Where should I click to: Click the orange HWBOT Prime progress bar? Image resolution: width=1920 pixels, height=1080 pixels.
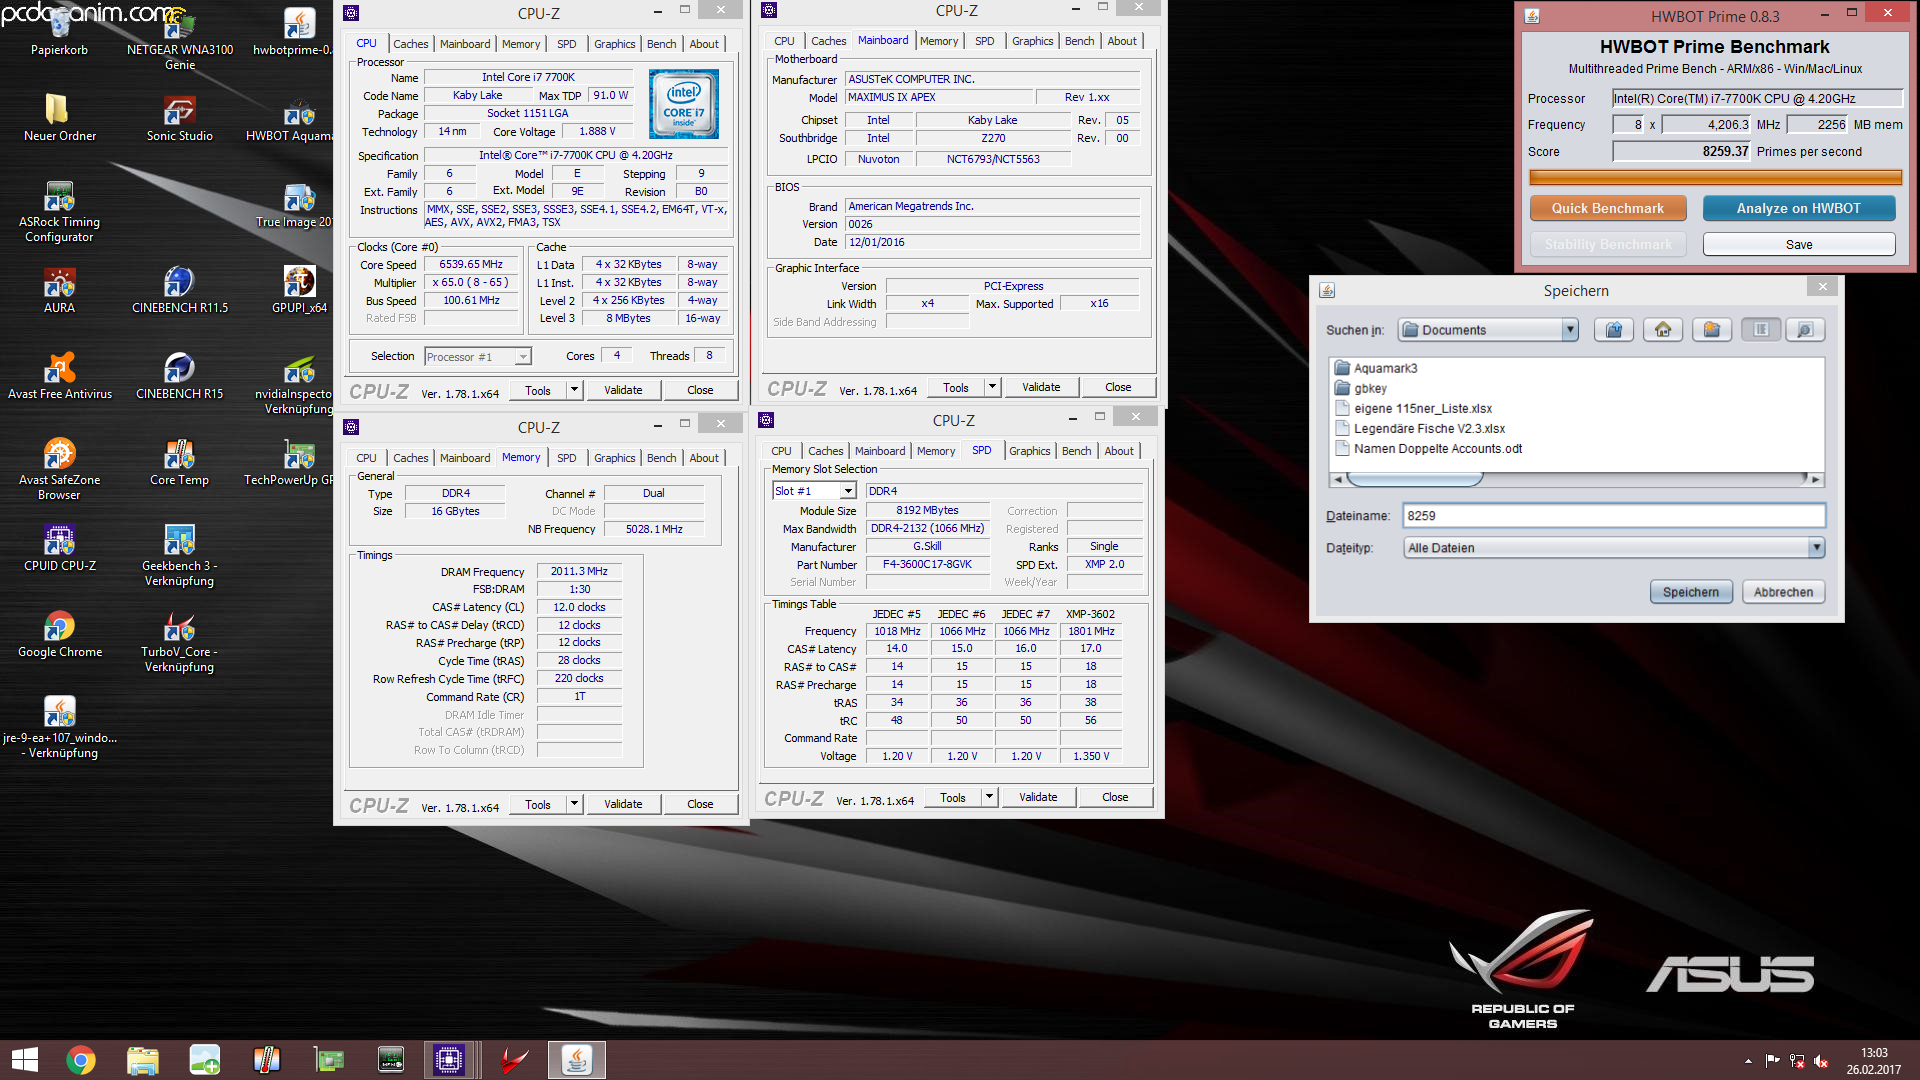[1715, 178]
